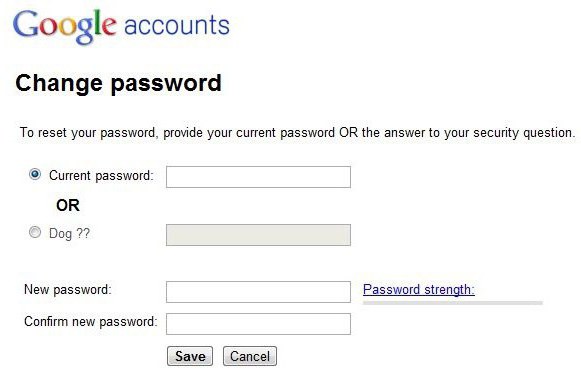Select the Current password radio button
581x379 pixels.
35,174
